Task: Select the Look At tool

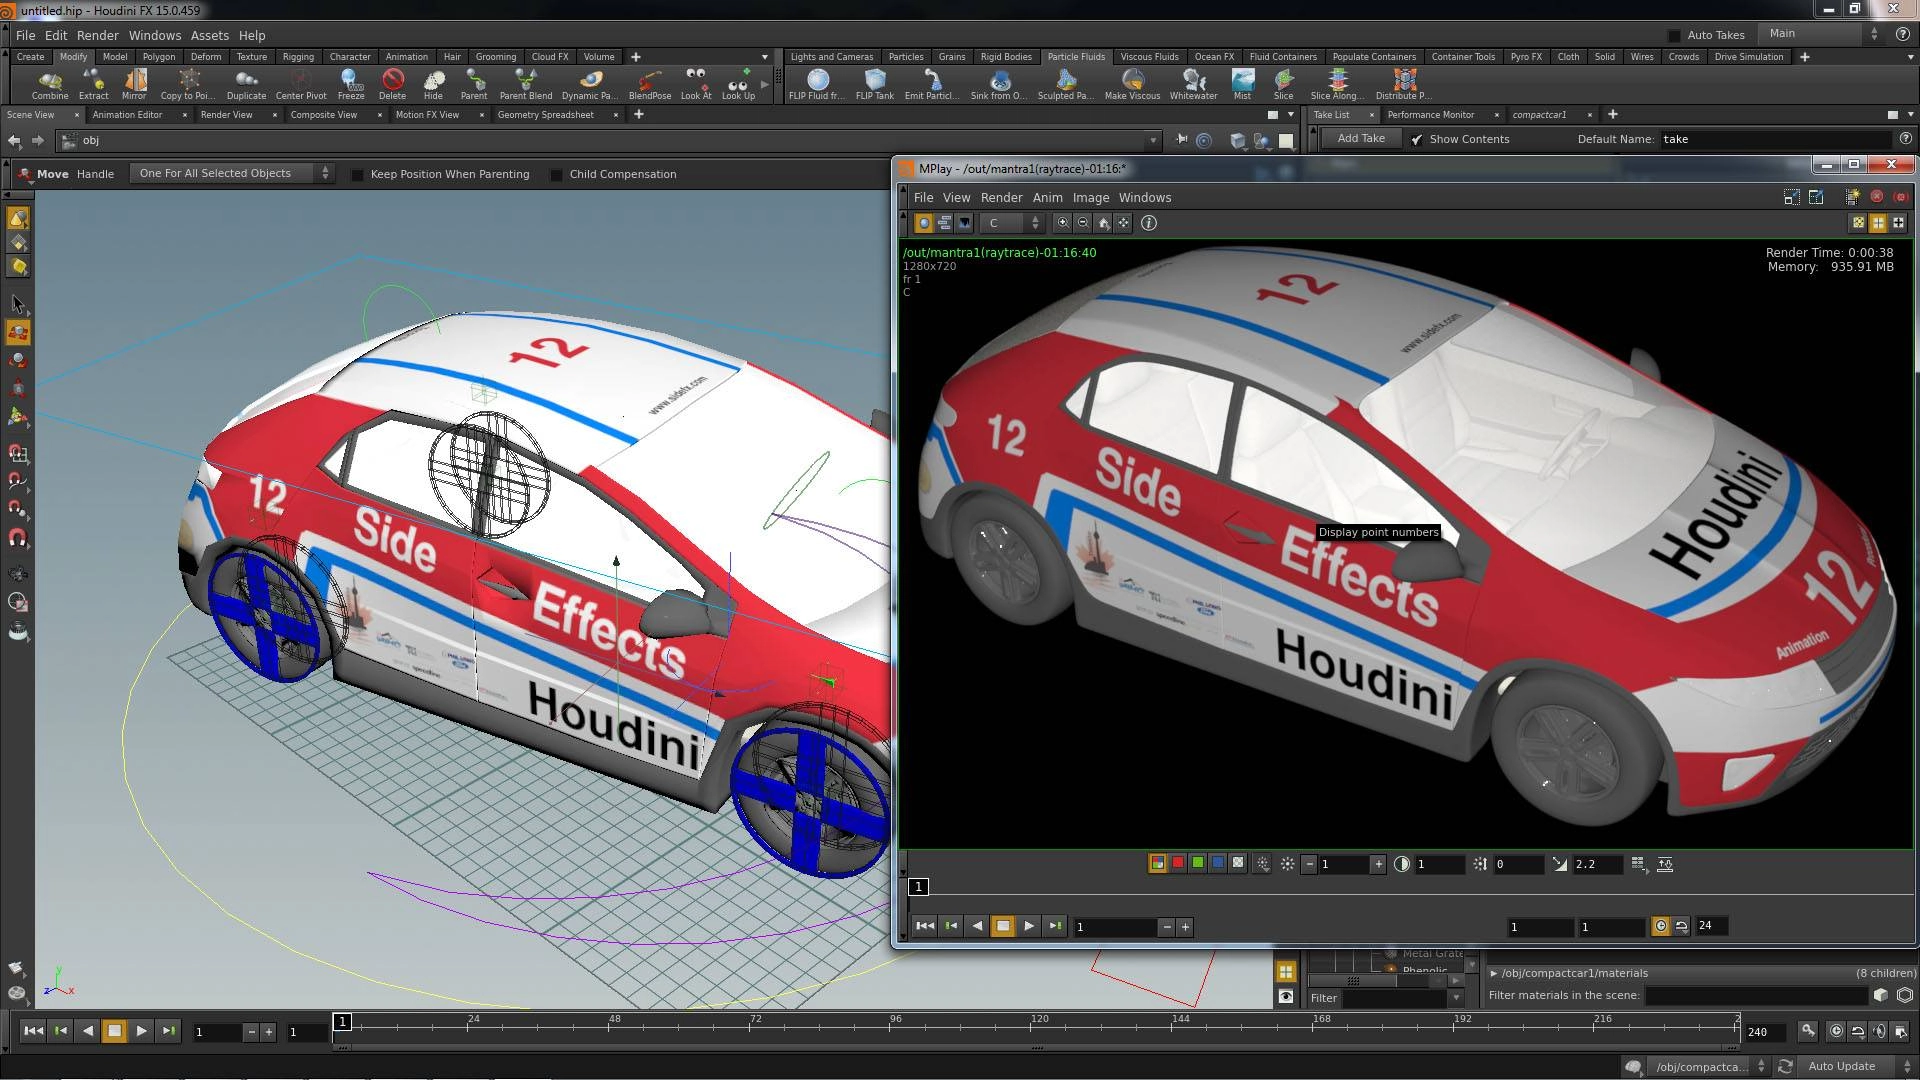Action: [x=696, y=84]
